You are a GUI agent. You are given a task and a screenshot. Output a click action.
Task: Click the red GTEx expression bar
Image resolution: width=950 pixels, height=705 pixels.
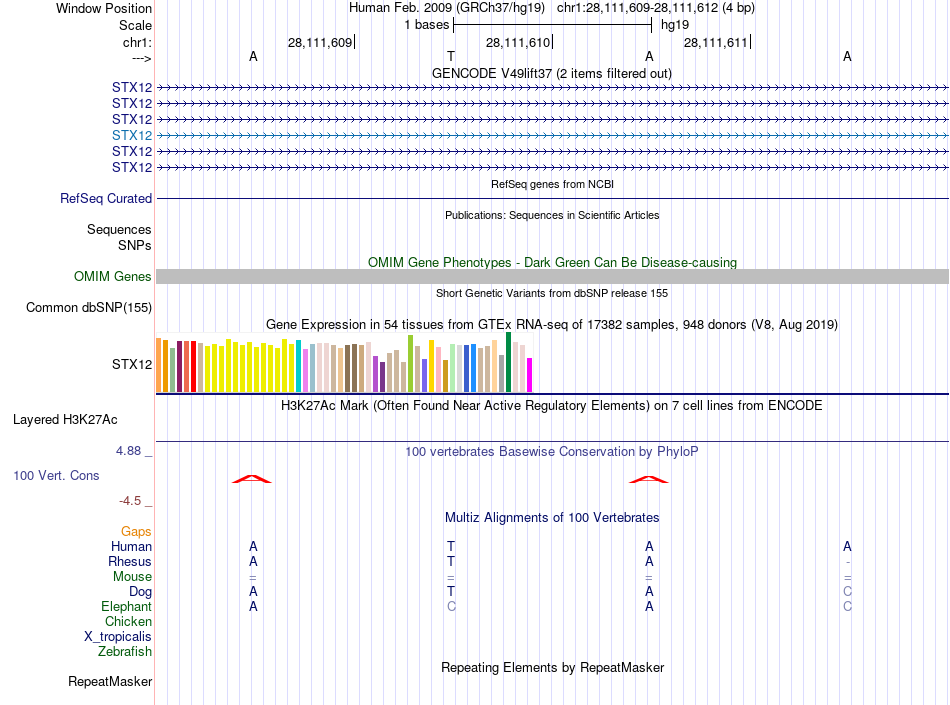[x=193, y=367]
